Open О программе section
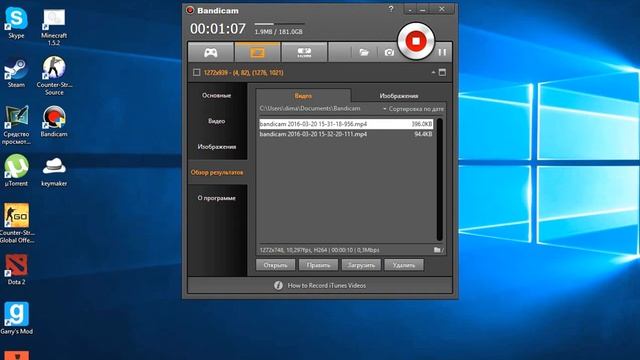The image size is (640, 360). point(217,198)
